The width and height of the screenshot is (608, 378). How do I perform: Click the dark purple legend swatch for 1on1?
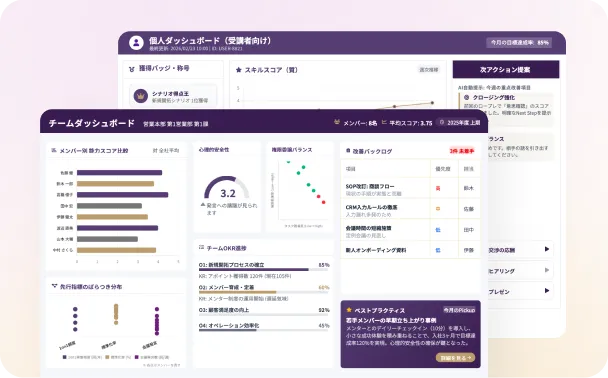click(65, 357)
